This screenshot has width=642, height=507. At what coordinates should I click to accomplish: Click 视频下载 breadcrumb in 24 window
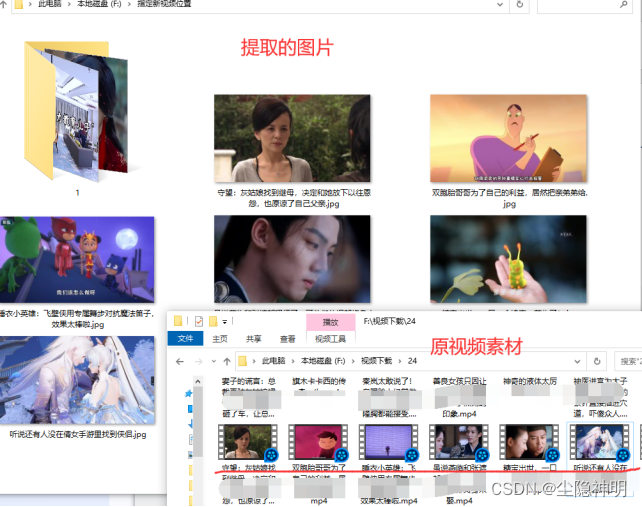click(x=376, y=361)
